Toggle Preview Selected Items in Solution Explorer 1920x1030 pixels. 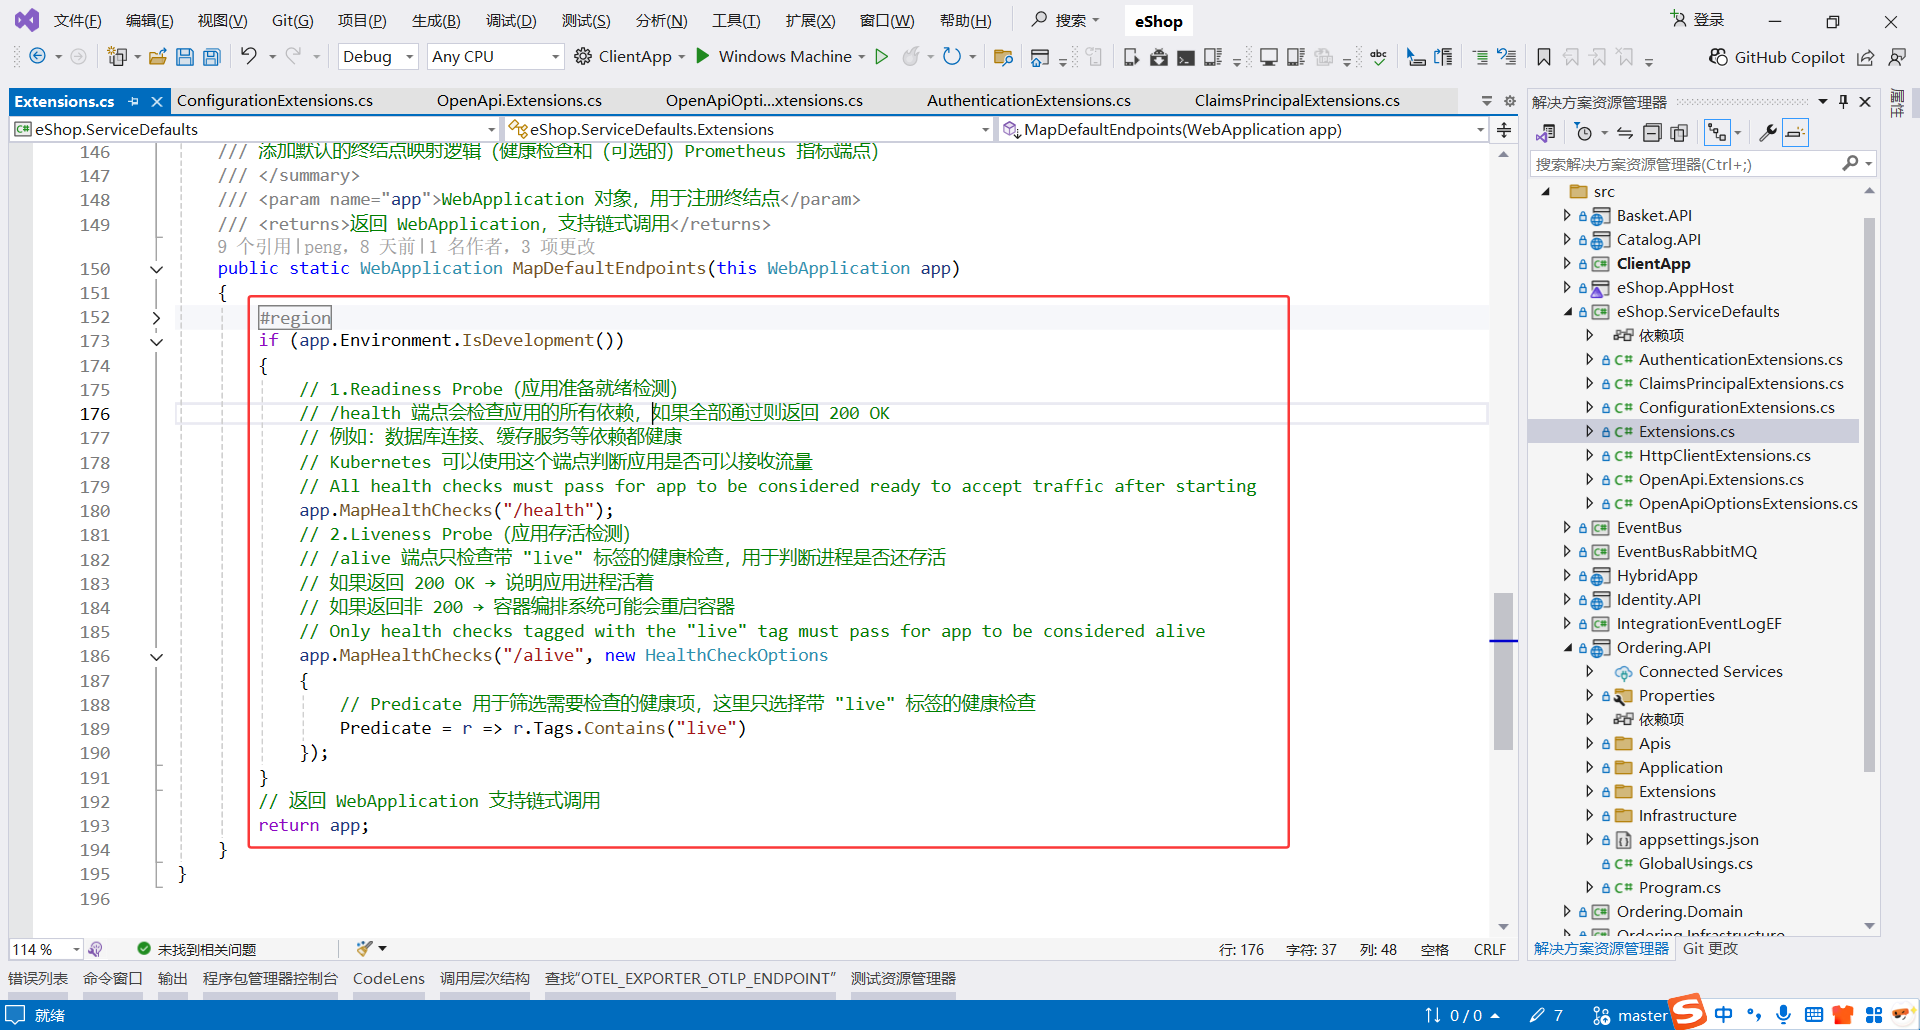pos(1796,132)
